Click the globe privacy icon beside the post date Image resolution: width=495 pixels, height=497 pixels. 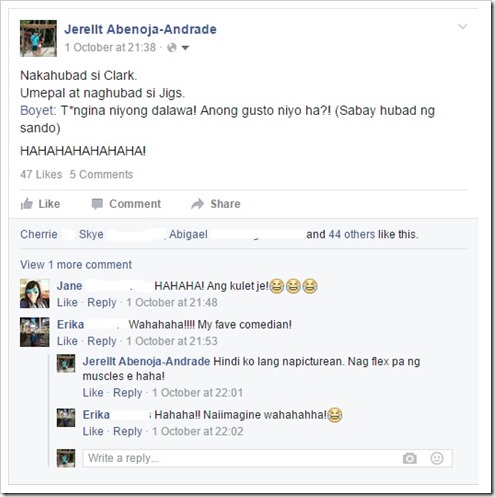[172, 48]
